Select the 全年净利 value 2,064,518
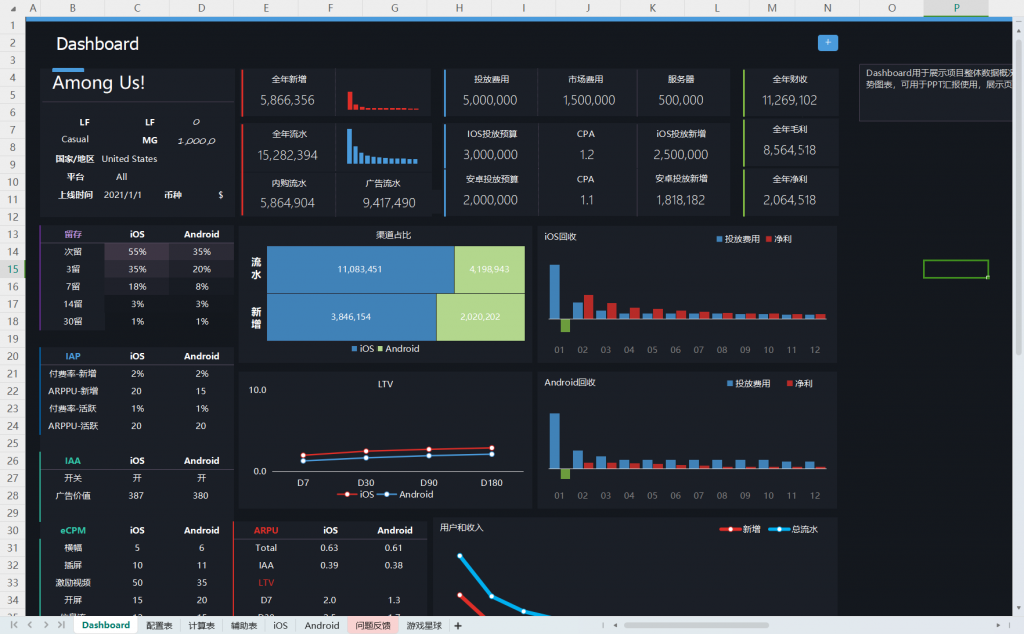 click(789, 200)
